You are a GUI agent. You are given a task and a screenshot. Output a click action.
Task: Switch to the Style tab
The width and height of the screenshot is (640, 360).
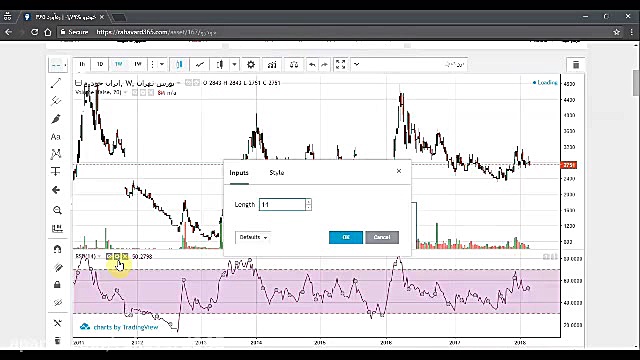click(x=277, y=173)
